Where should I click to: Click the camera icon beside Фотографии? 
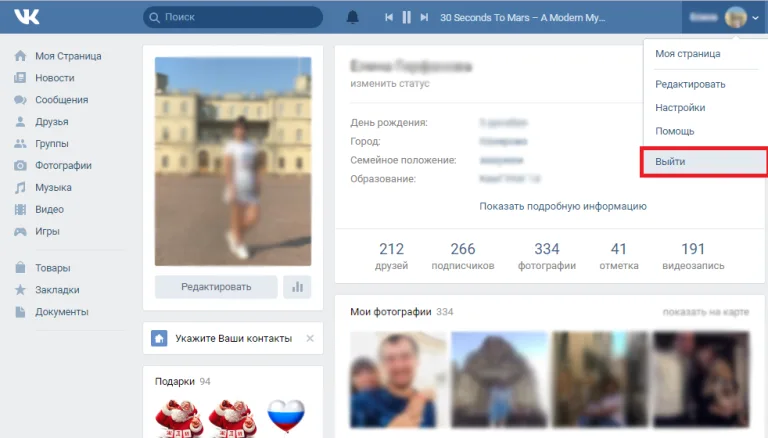(x=20, y=166)
